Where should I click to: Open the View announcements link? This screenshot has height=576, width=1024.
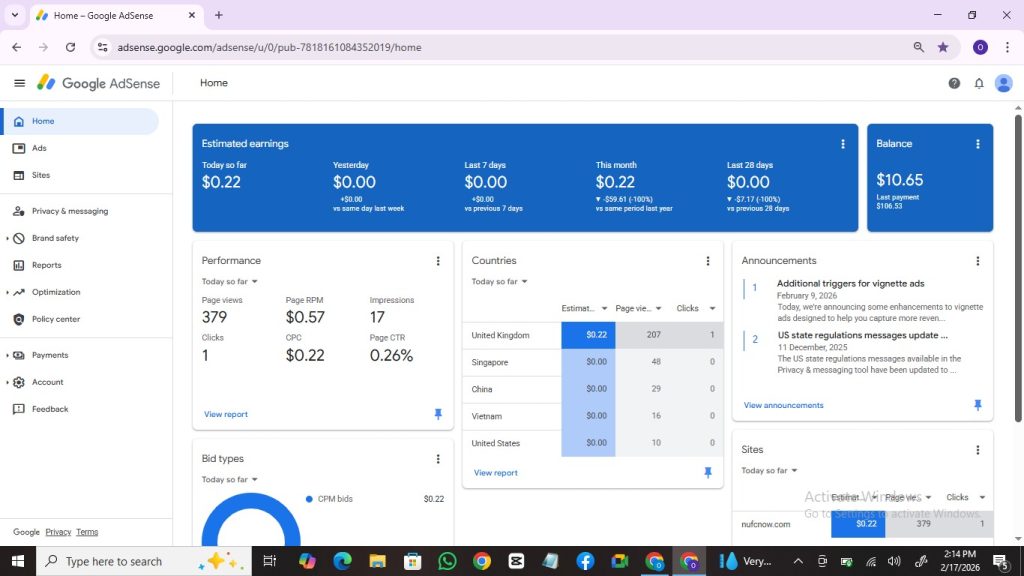coord(783,405)
